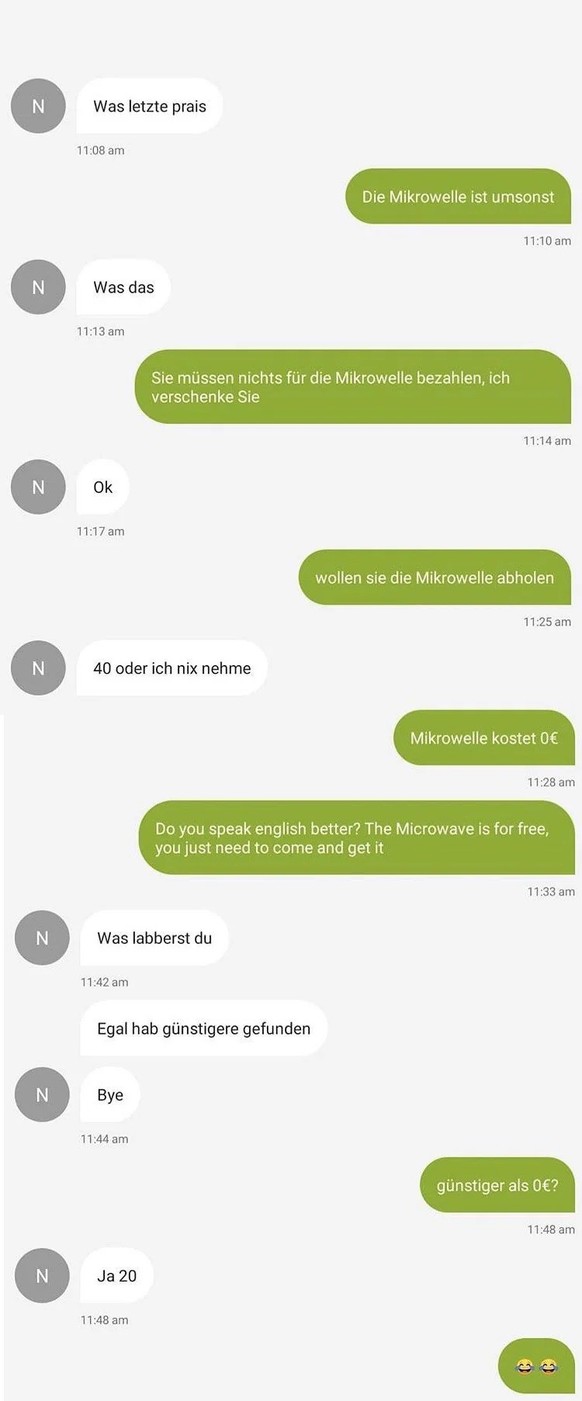Tap the "Ja 20" message bubble
This screenshot has height=1401, width=582.
click(x=117, y=1275)
